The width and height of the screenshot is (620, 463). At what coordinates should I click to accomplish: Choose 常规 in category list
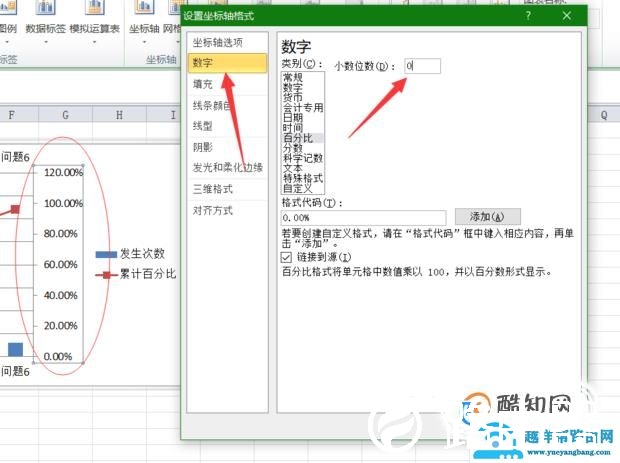click(293, 77)
